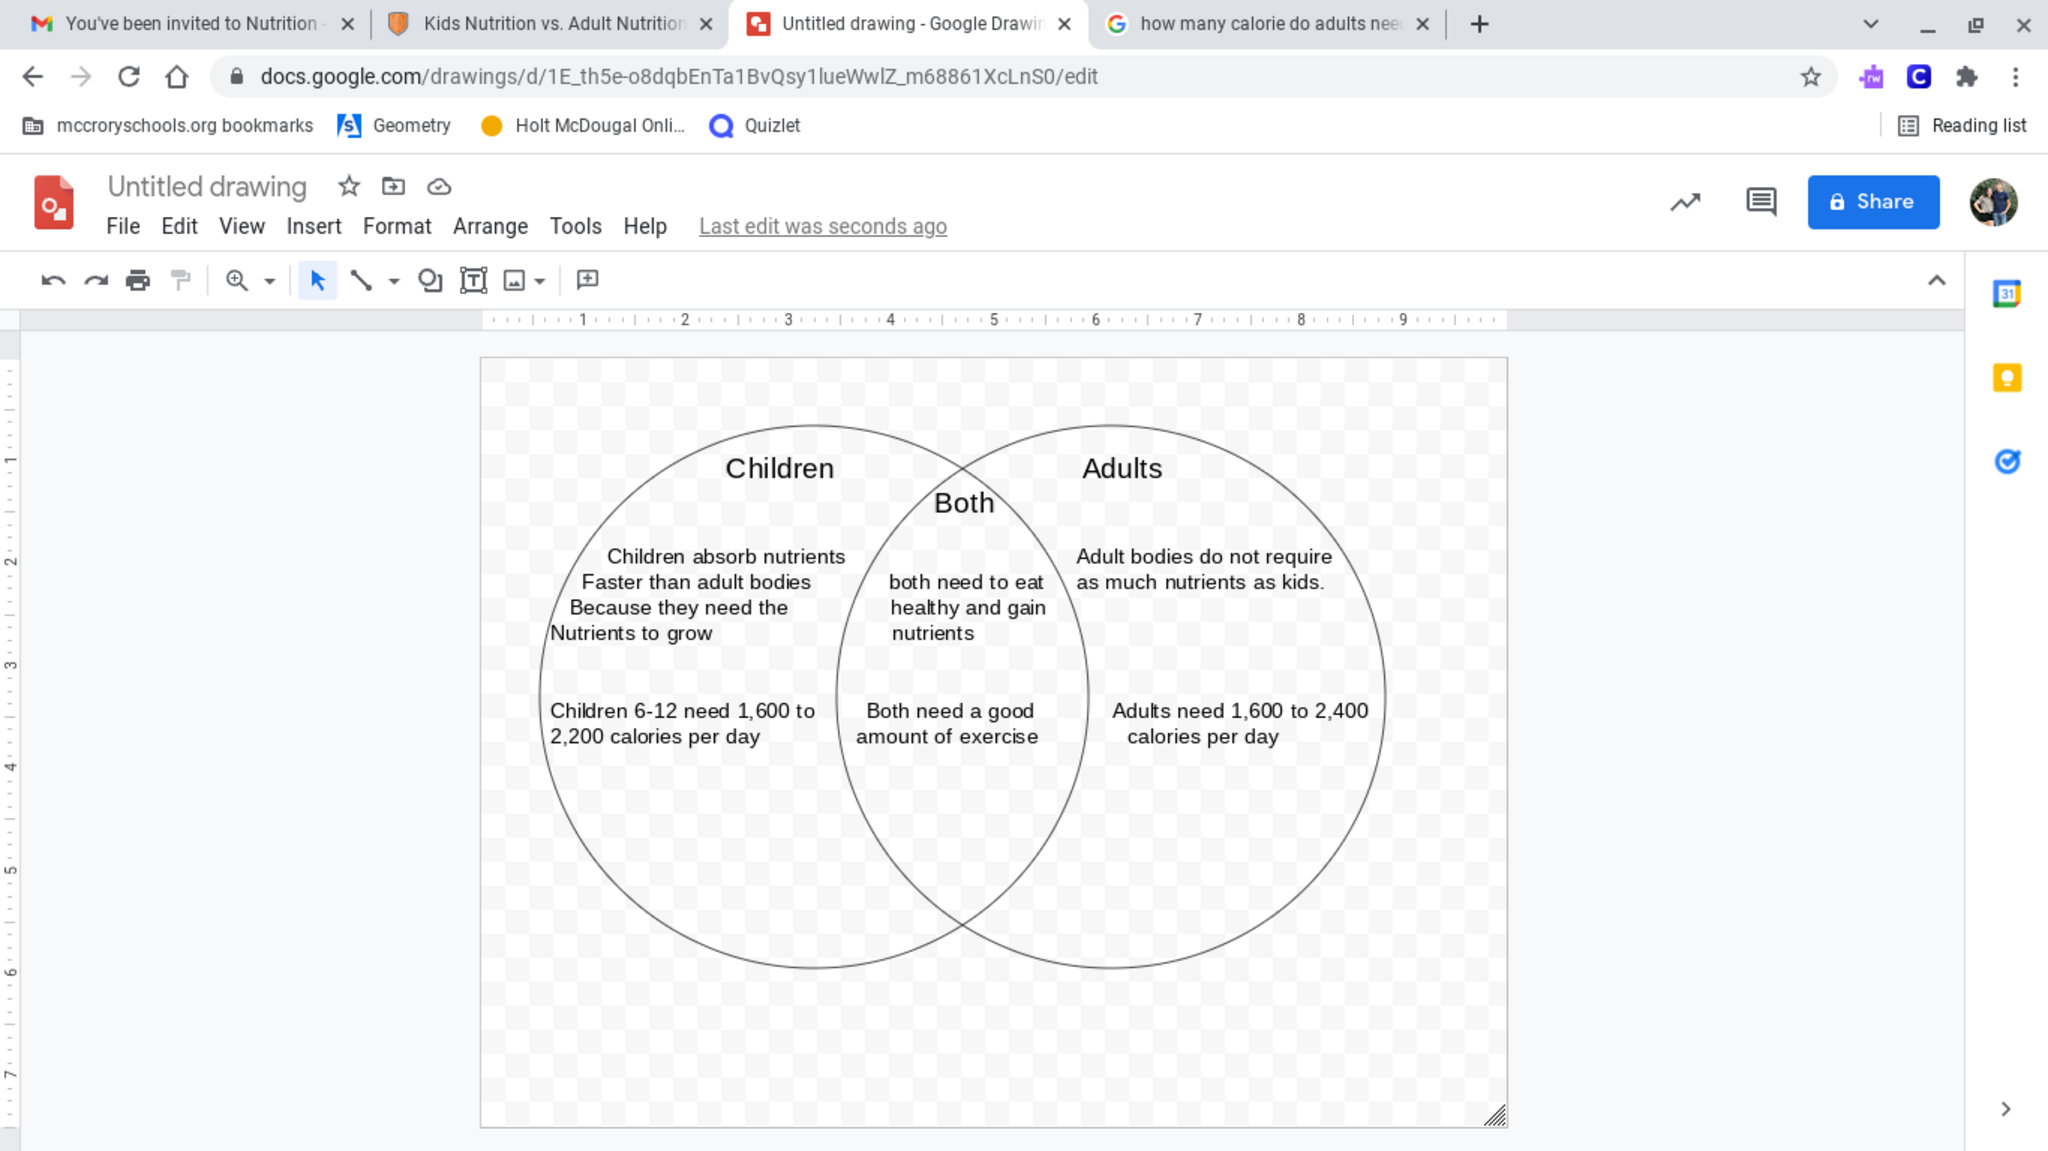The image size is (2048, 1151).
Task: Star the Untitled drawing document
Action: (349, 186)
